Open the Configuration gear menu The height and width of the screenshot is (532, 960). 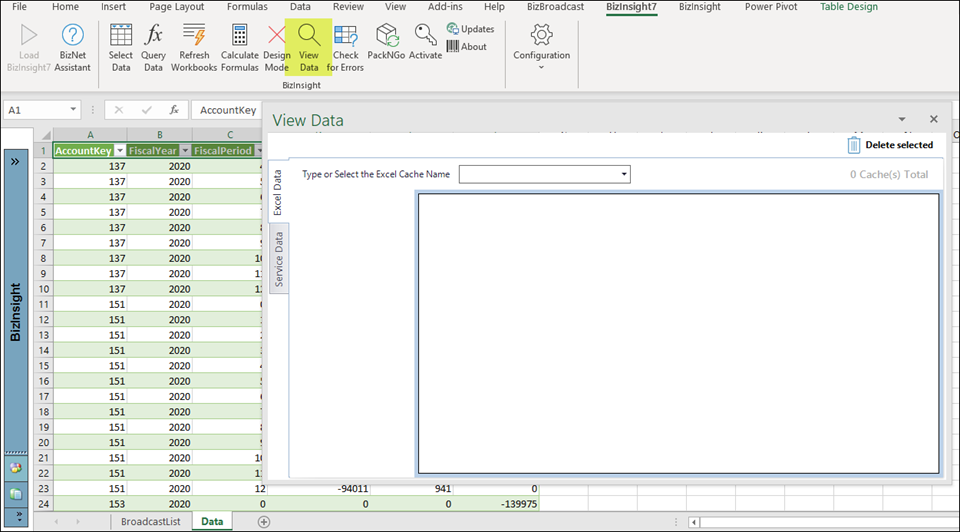(x=541, y=47)
